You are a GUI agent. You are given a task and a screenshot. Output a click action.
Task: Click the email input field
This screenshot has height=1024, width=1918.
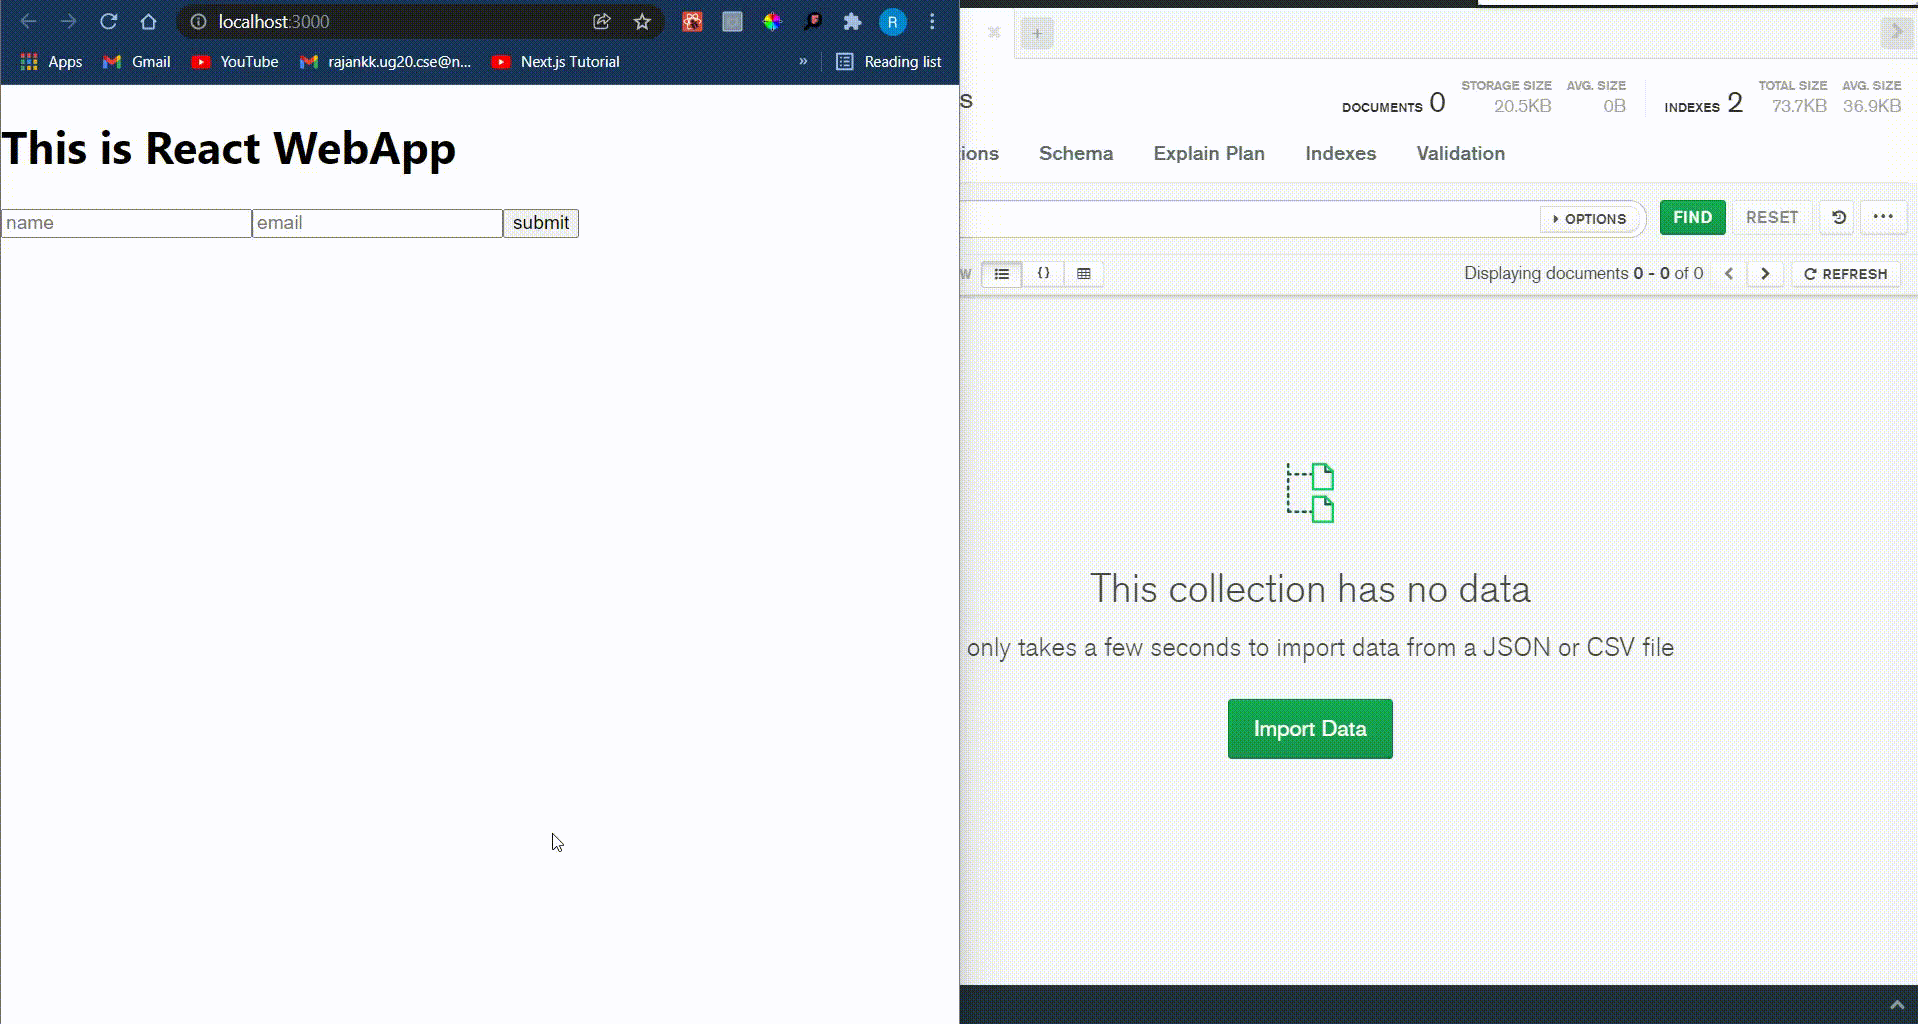pyautogui.click(x=376, y=222)
